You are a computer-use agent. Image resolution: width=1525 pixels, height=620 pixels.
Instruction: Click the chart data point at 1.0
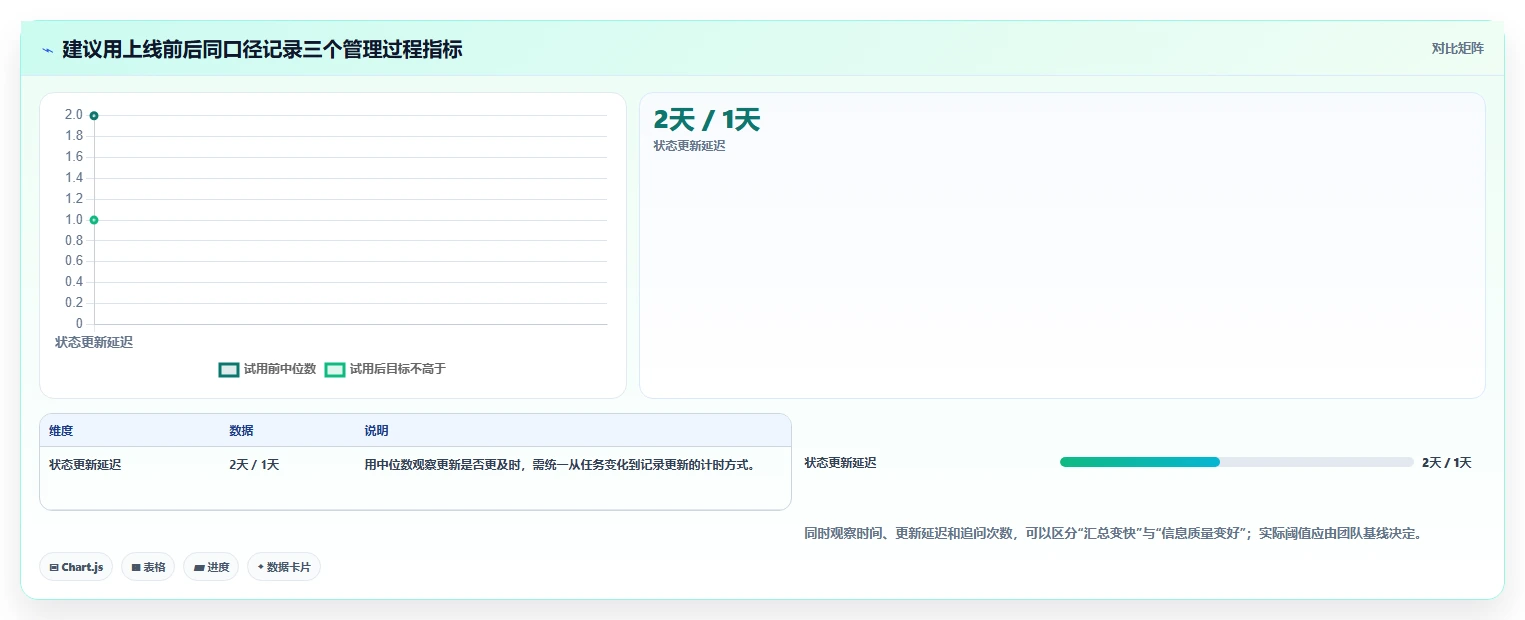94,220
